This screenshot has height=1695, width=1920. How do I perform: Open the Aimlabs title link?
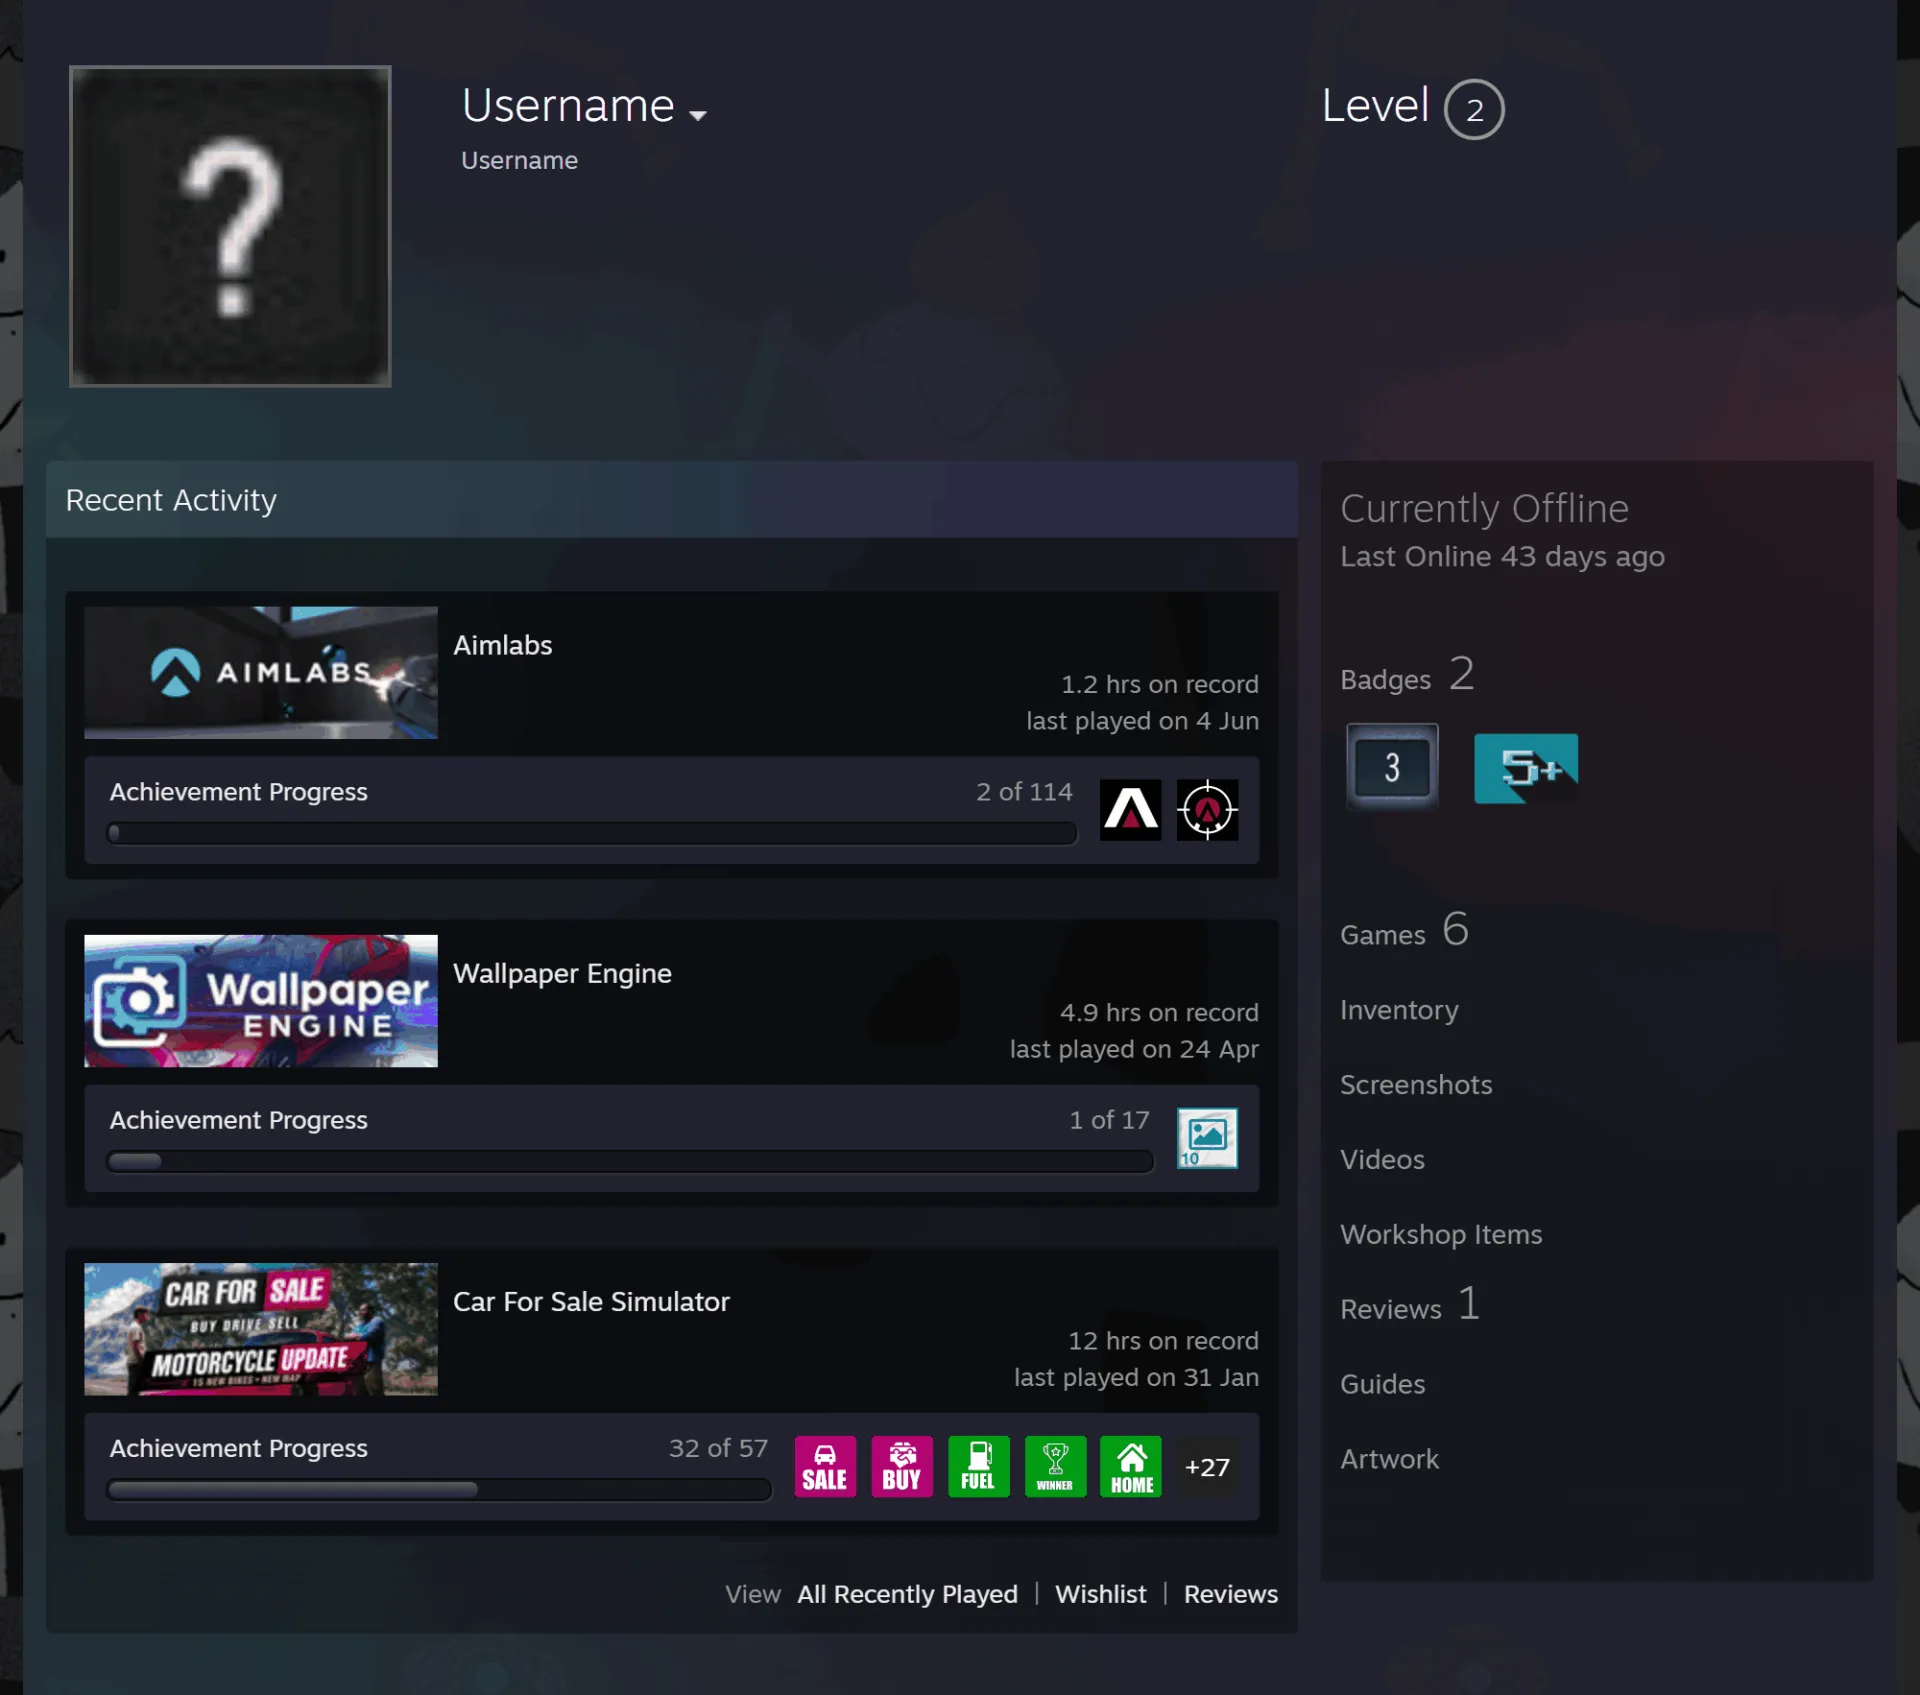(x=502, y=646)
